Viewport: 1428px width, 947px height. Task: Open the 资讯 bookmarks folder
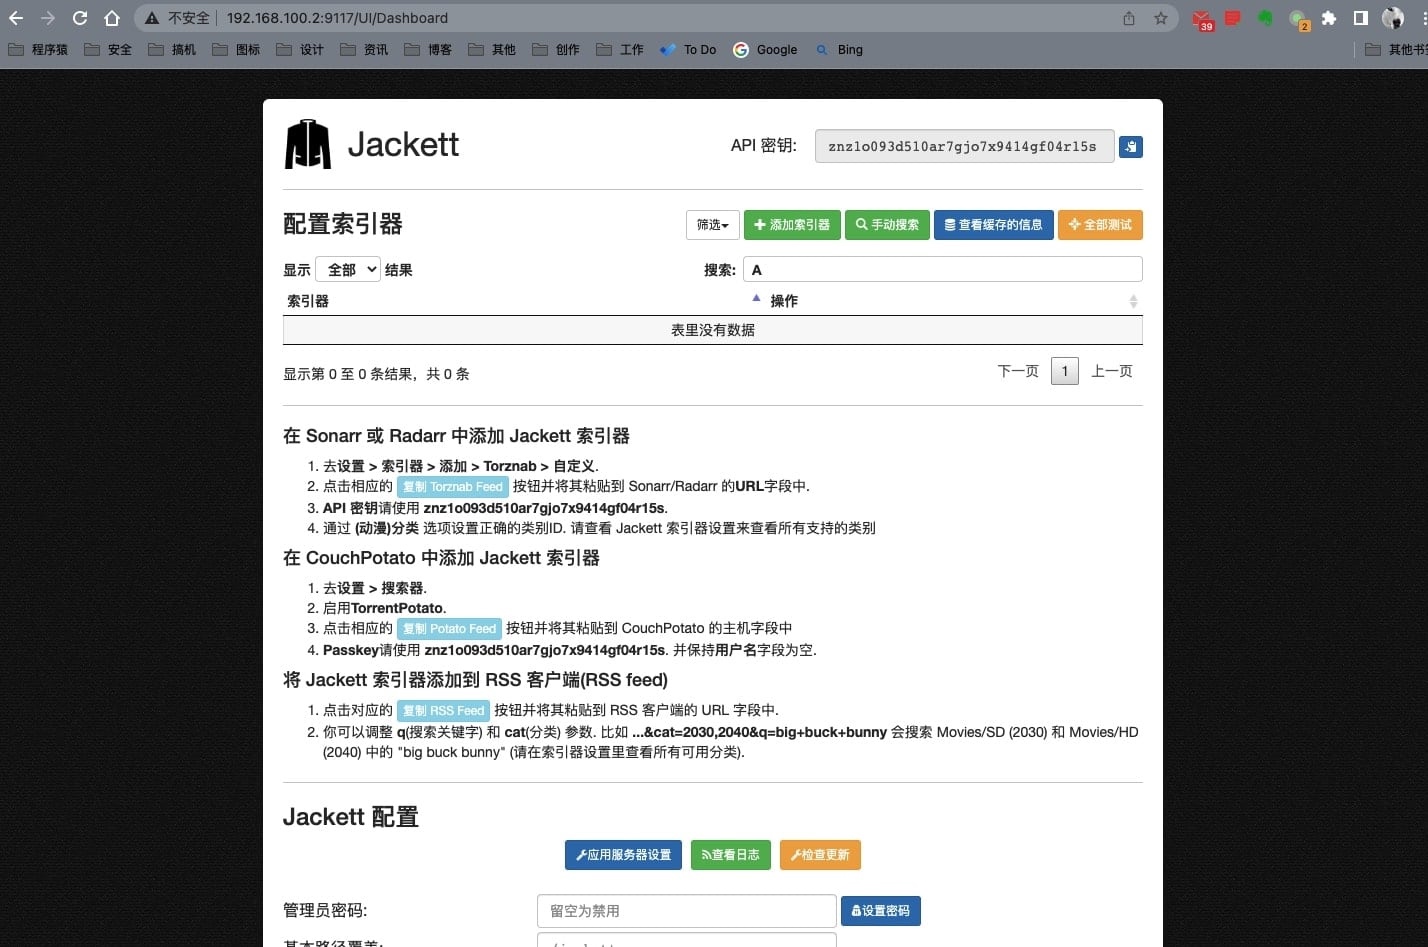364,49
